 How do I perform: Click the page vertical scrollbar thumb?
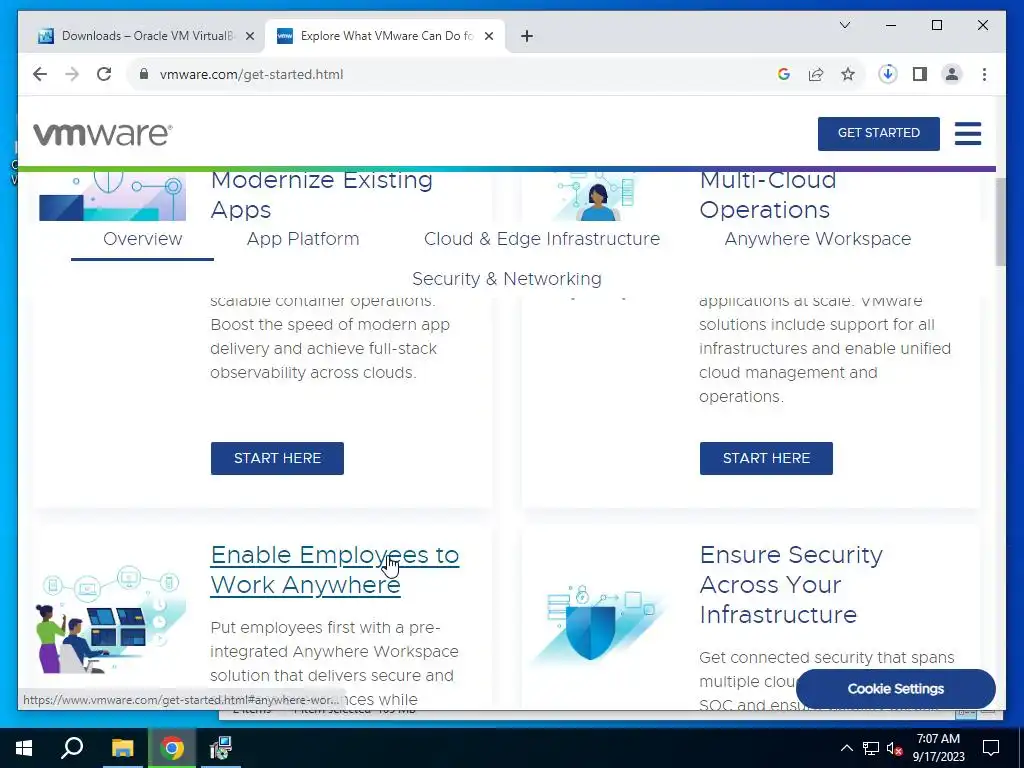click(1000, 222)
